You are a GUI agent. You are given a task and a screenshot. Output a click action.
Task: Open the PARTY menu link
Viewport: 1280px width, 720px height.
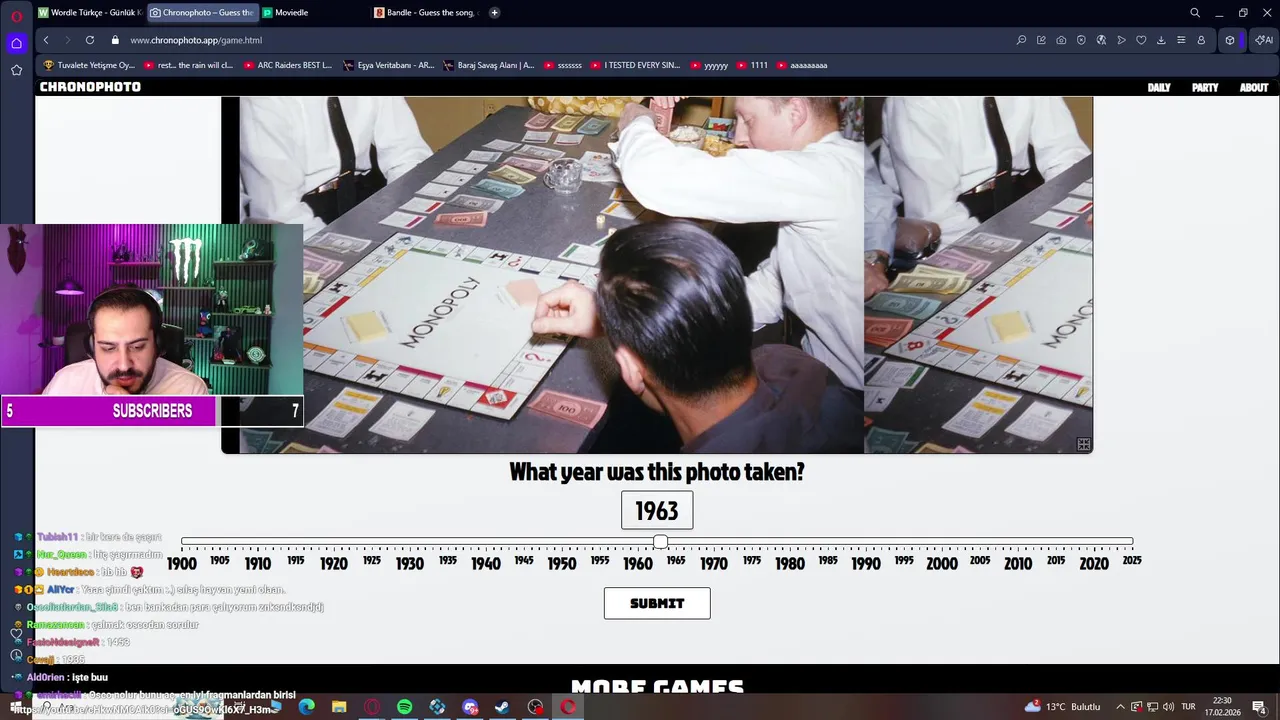click(1205, 88)
